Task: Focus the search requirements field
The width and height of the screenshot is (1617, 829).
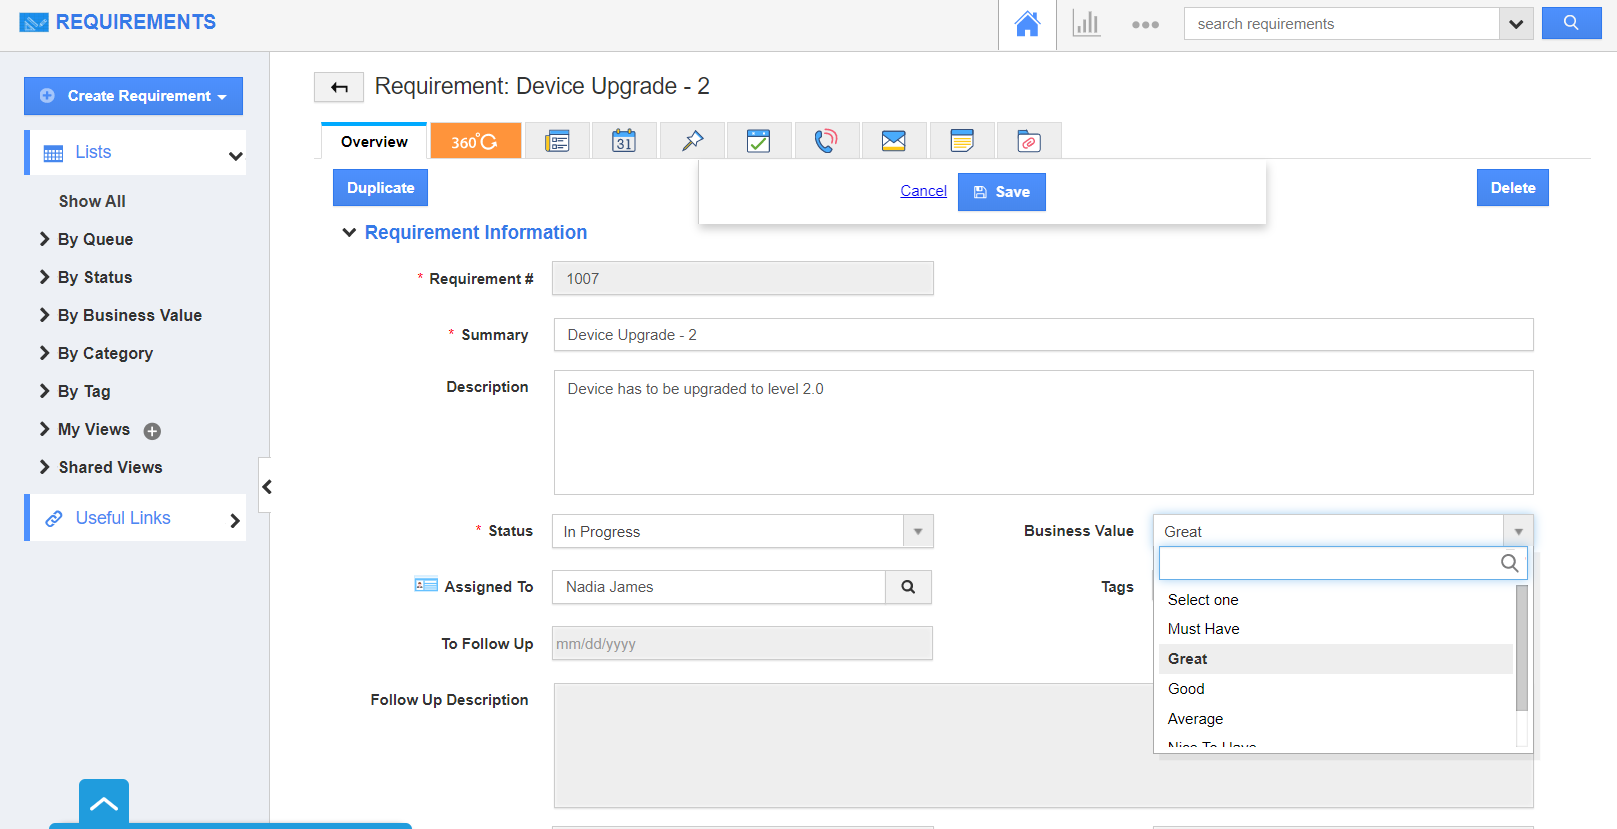Action: click(x=1341, y=24)
